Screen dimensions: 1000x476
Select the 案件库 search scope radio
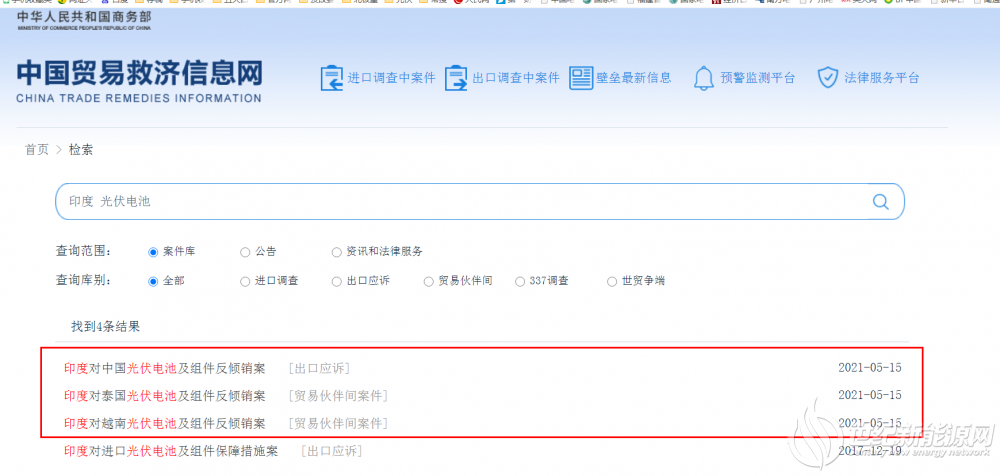pos(153,252)
